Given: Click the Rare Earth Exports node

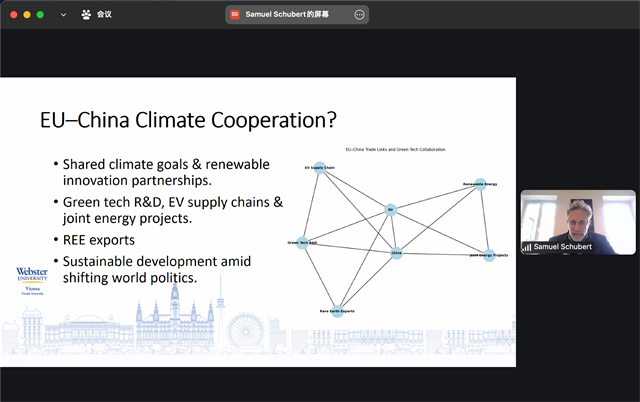Looking at the screenshot, I should (337, 311).
